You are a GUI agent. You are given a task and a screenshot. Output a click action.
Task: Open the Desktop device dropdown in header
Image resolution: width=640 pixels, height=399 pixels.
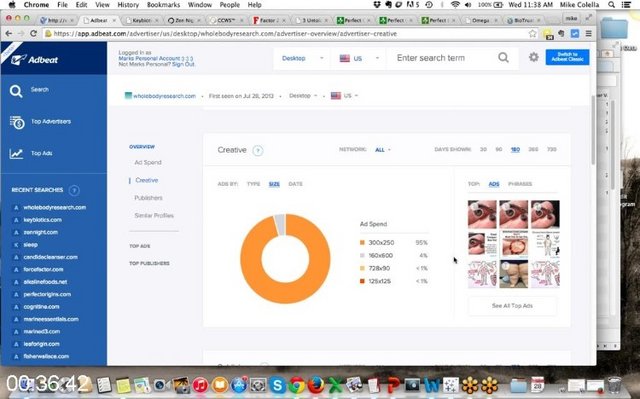pyautogui.click(x=302, y=58)
